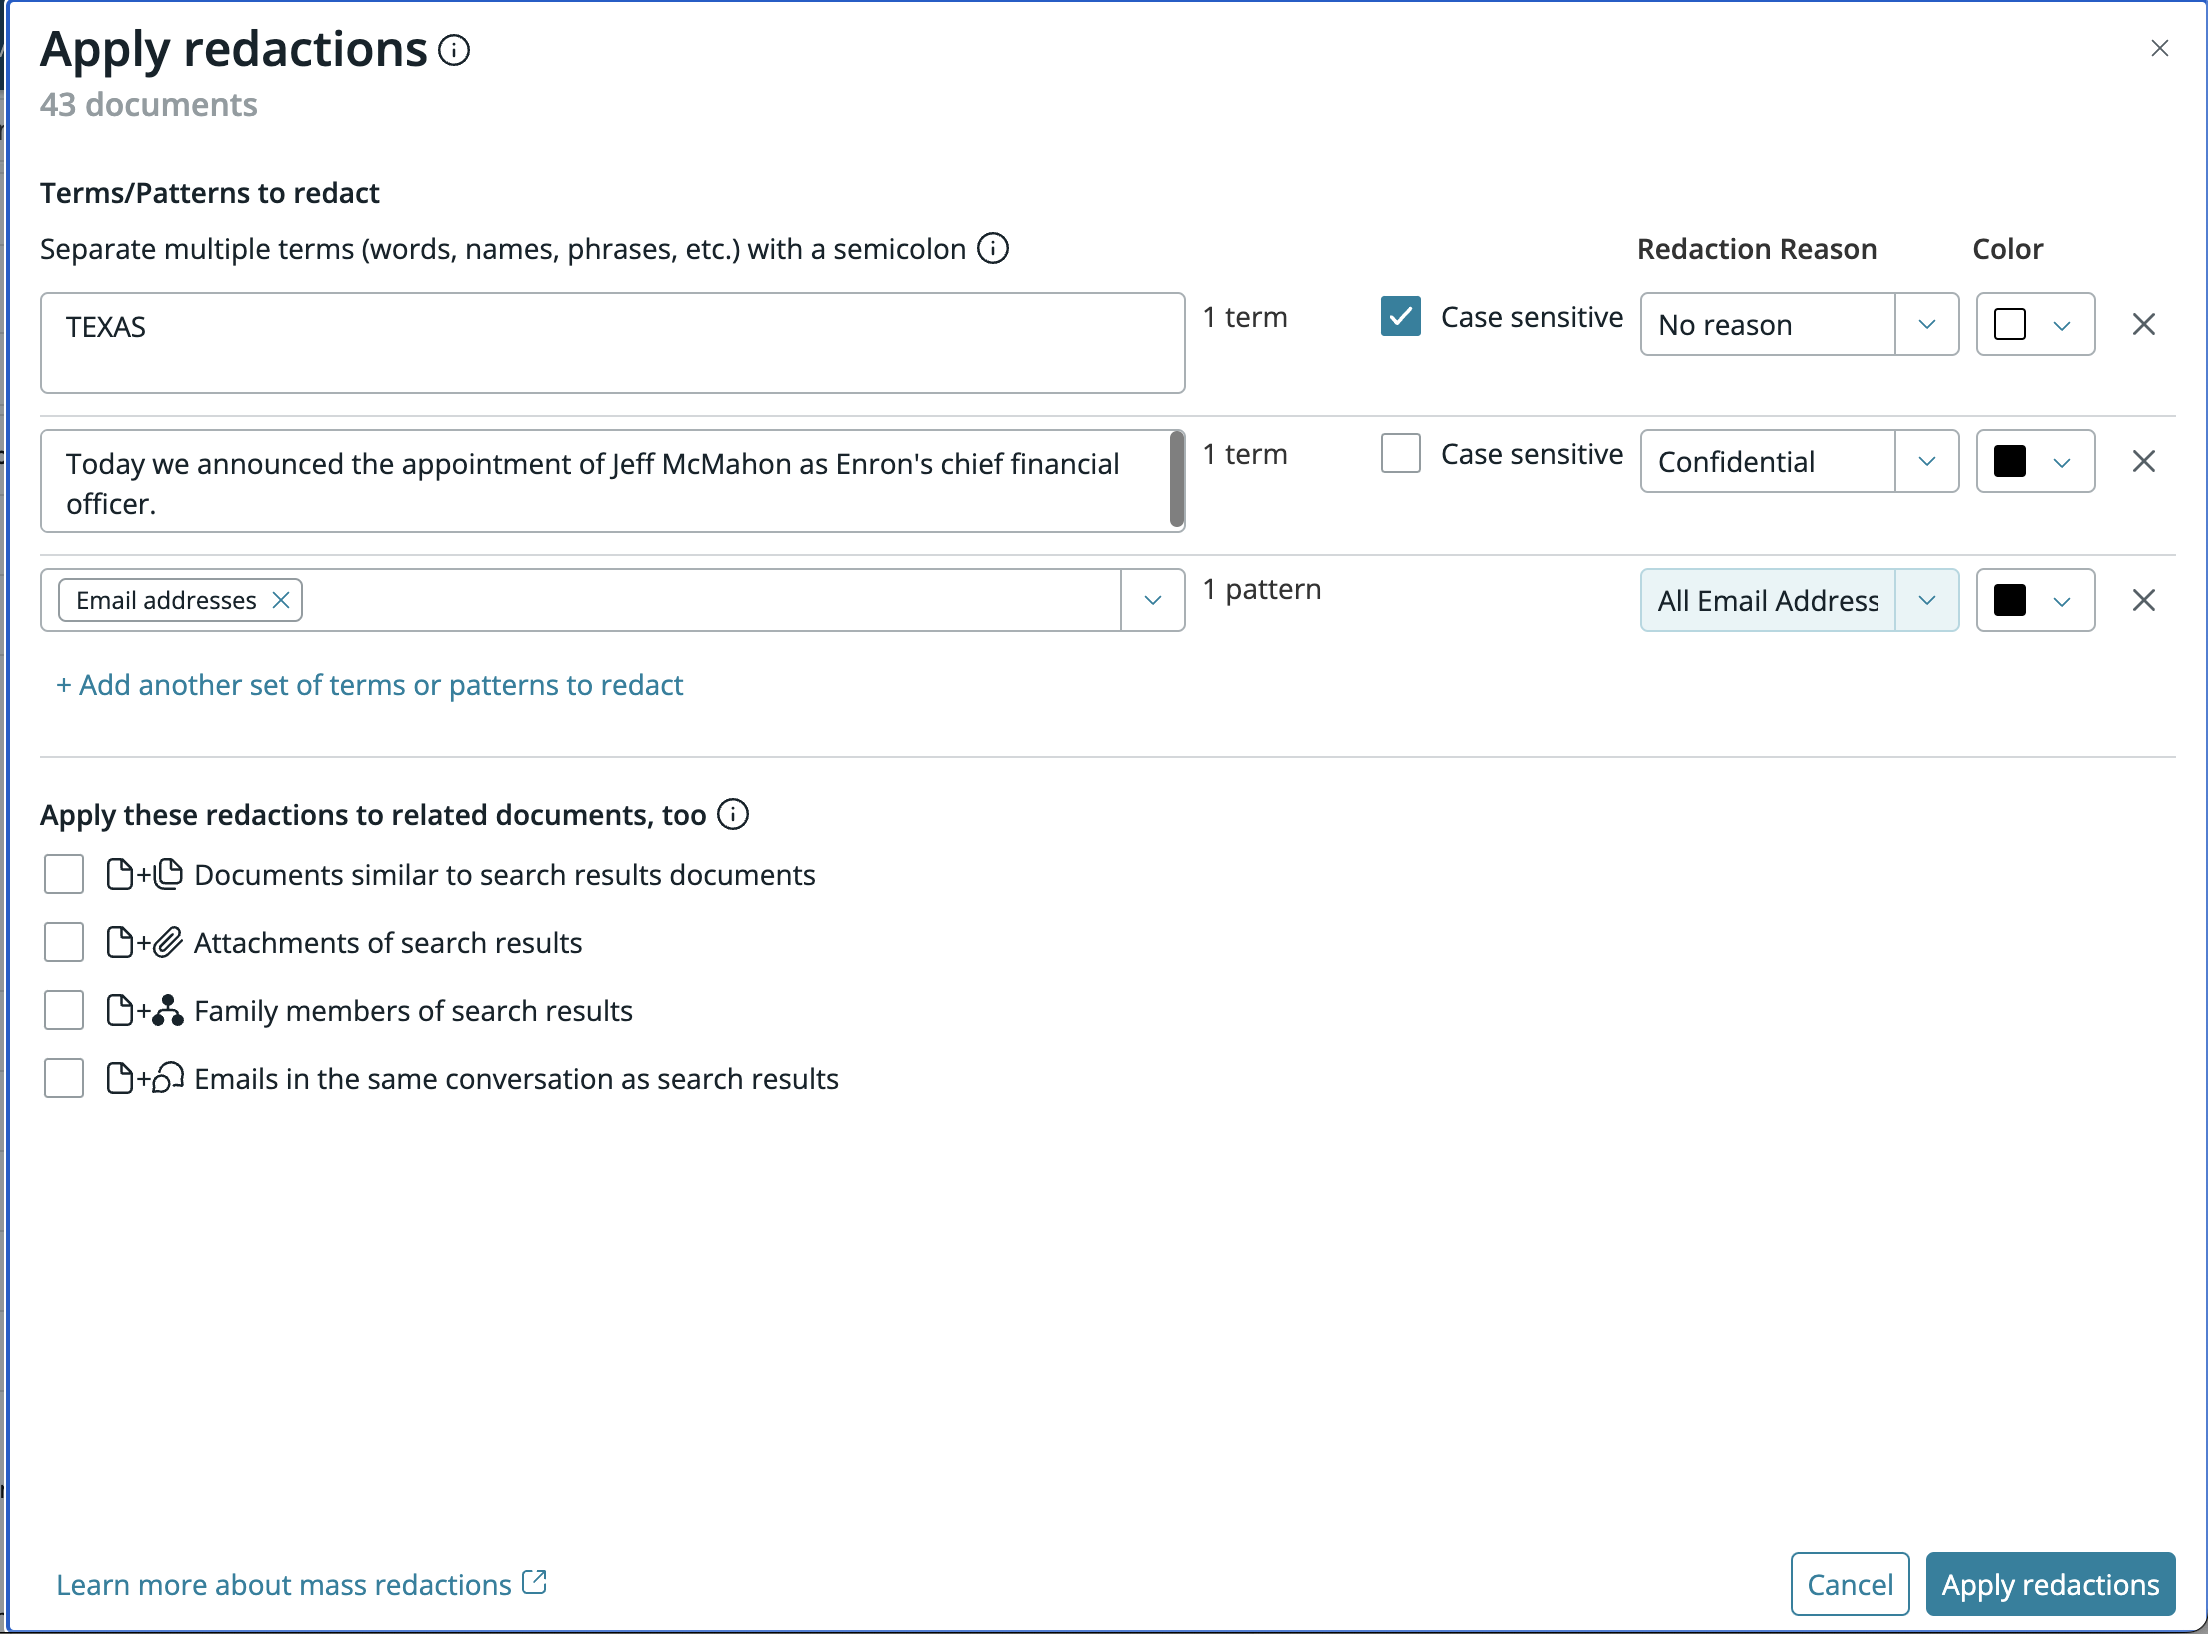2208x1634 pixels.
Task: Remove the TEXAS term row
Action: click(2144, 324)
